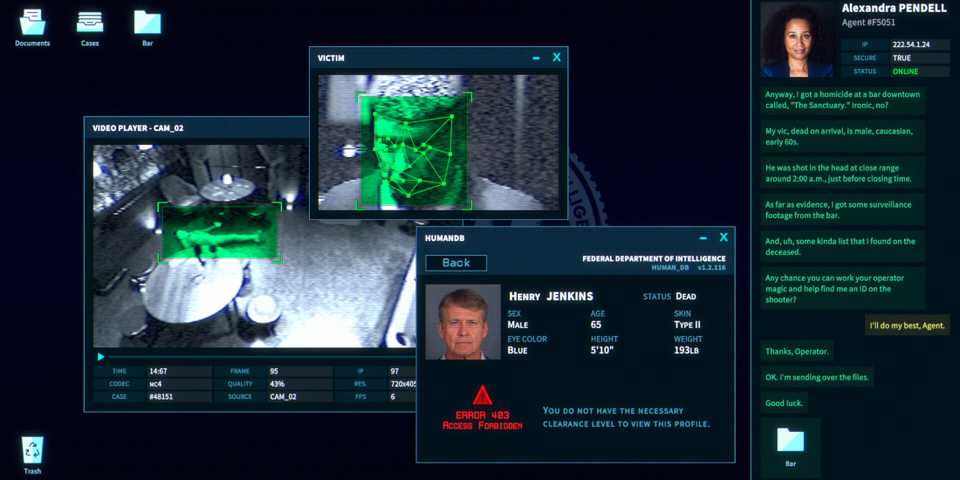Click the "OK. I'm sending over the files." message
960x480 pixels.
point(817,377)
